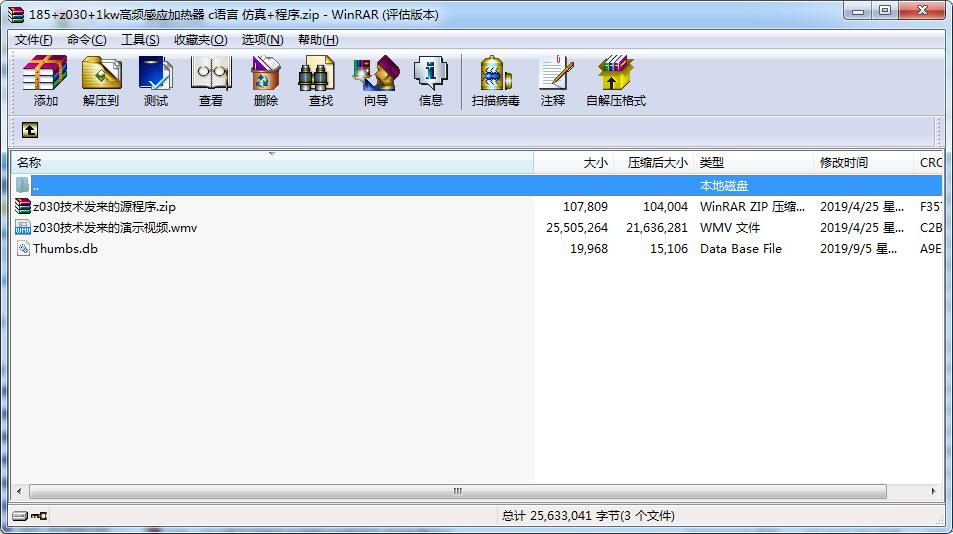Click the WinRAR title bar app icon
Image resolution: width=953 pixels, height=534 pixels.
coord(16,15)
